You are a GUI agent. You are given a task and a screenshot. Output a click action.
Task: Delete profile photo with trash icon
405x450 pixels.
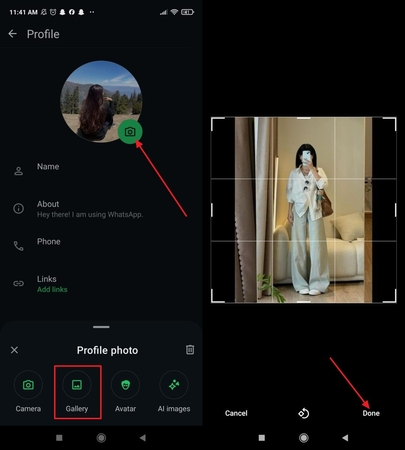pos(190,350)
